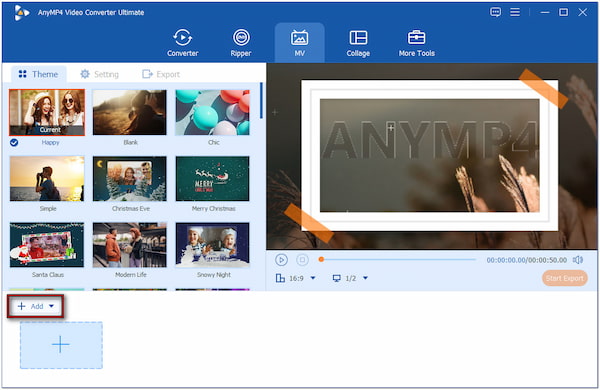Viewport: 600px width, 390px height.
Task: Open the hamburger menu in title bar
Action: coord(515,12)
